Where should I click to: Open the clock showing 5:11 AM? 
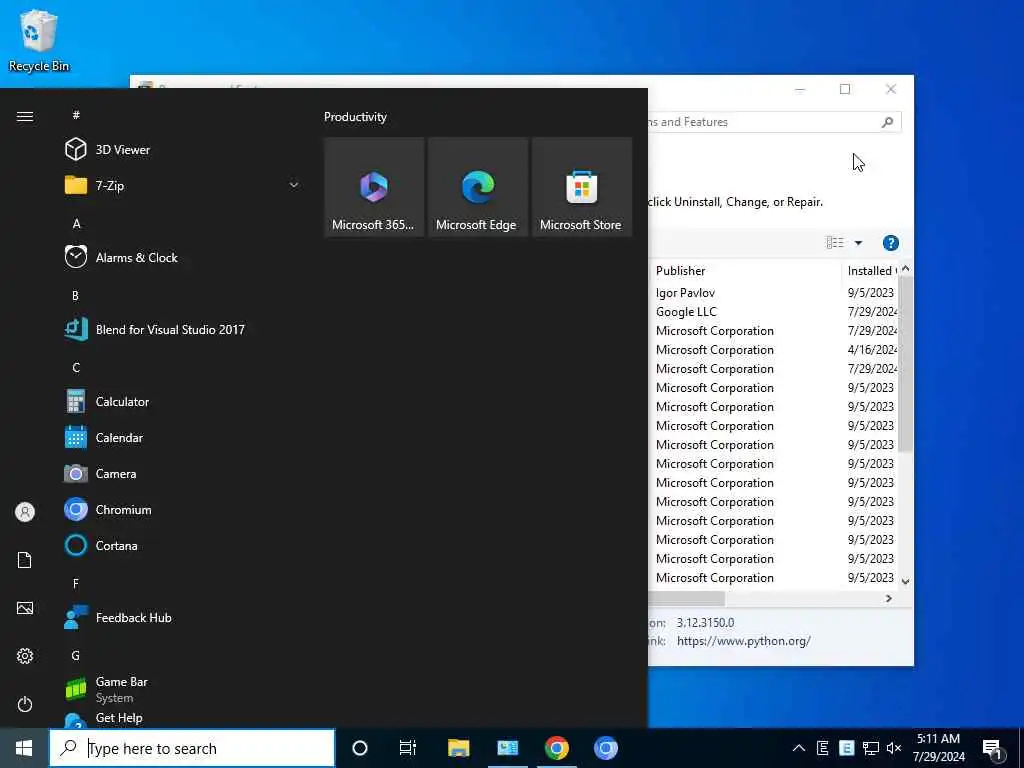pyautogui.click(x=938, y=748)
